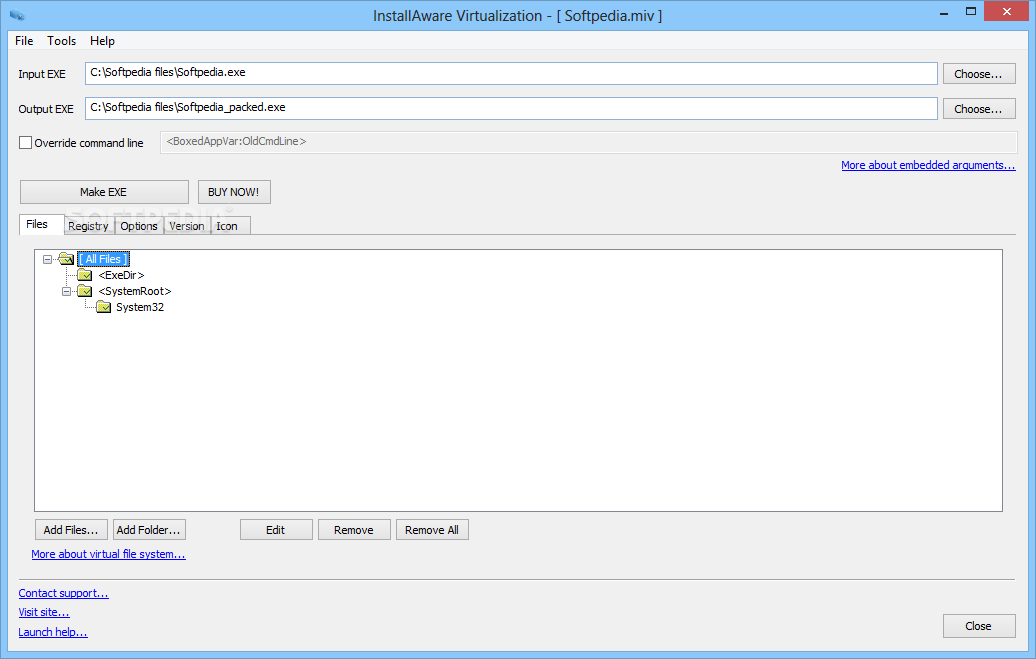Click the InstallAware app icon in title bar
Screen dimensions: 1036x659
tap(17, 15)
